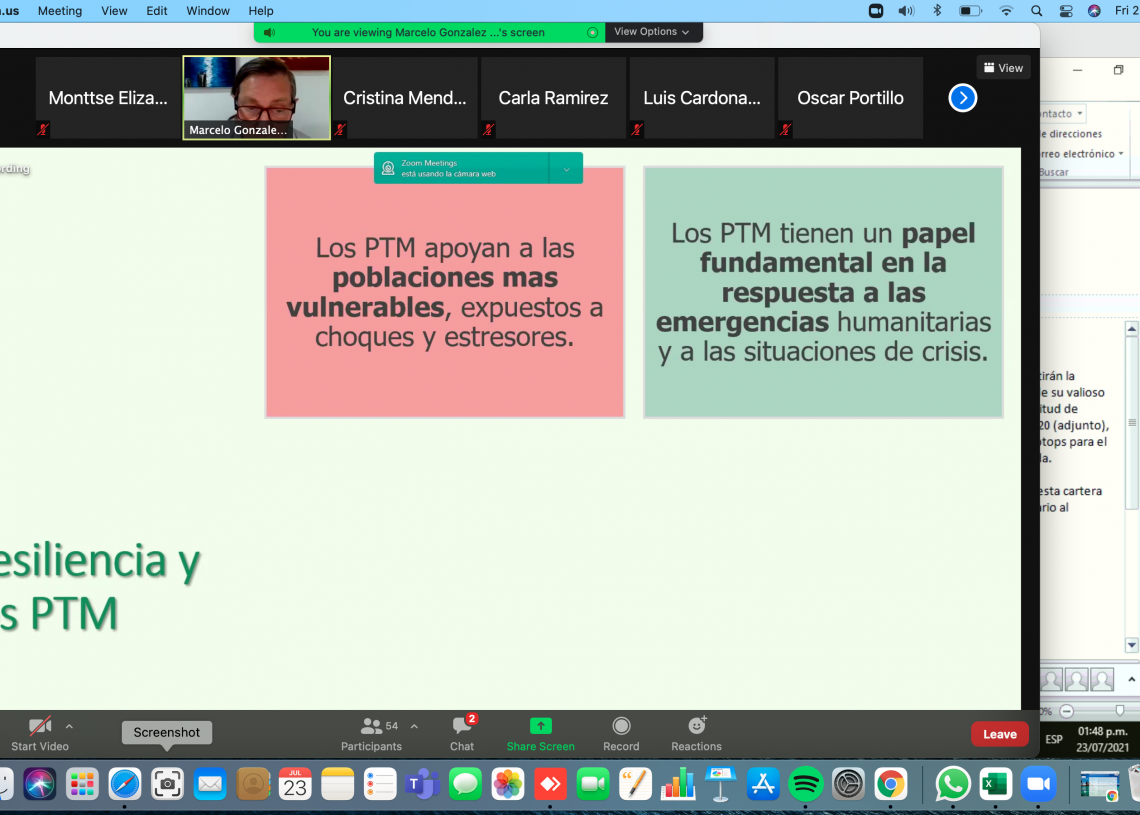1140x815 pixels.
Task: Open the Reactions menu
Action: point(696,733)
